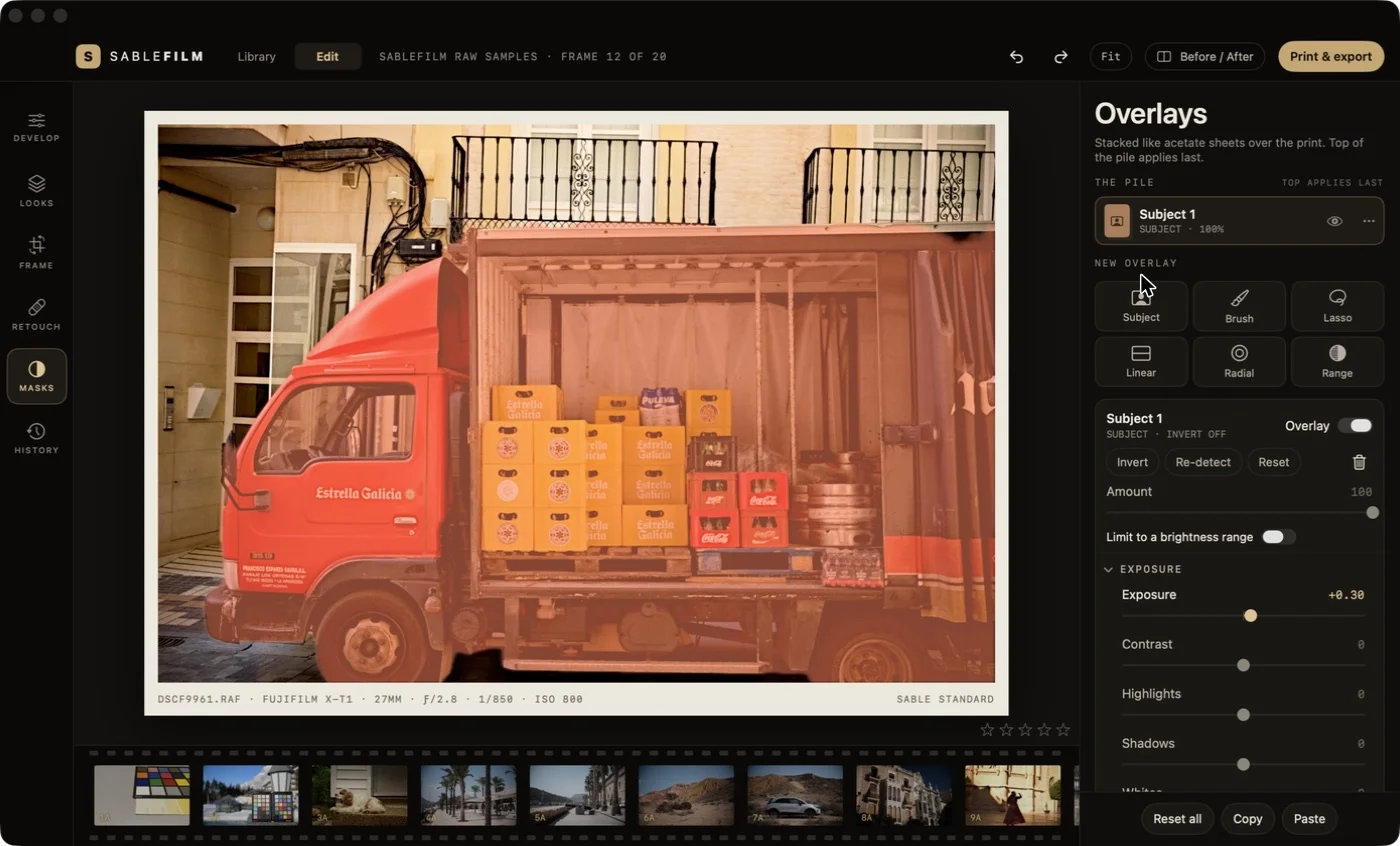Add a new Lasso overlay
1400x846 pixels.
pyautogui.click(x=1337, y=306)
